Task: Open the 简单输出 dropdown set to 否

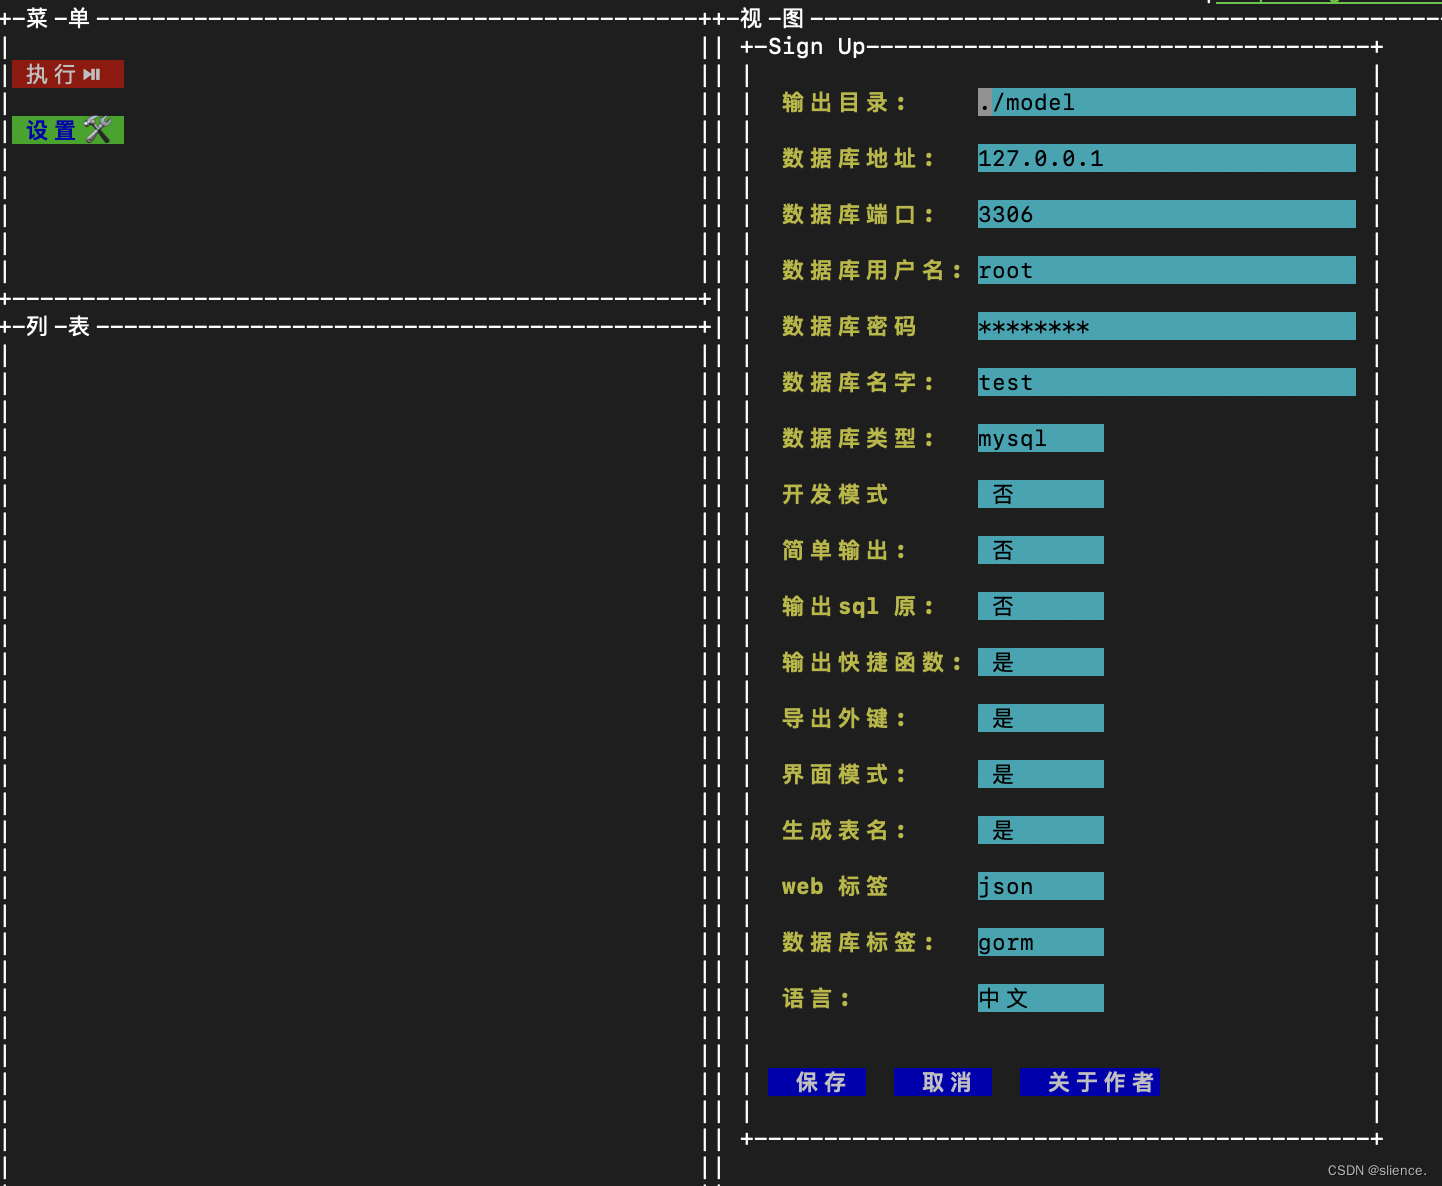Action: (1040, 550)
